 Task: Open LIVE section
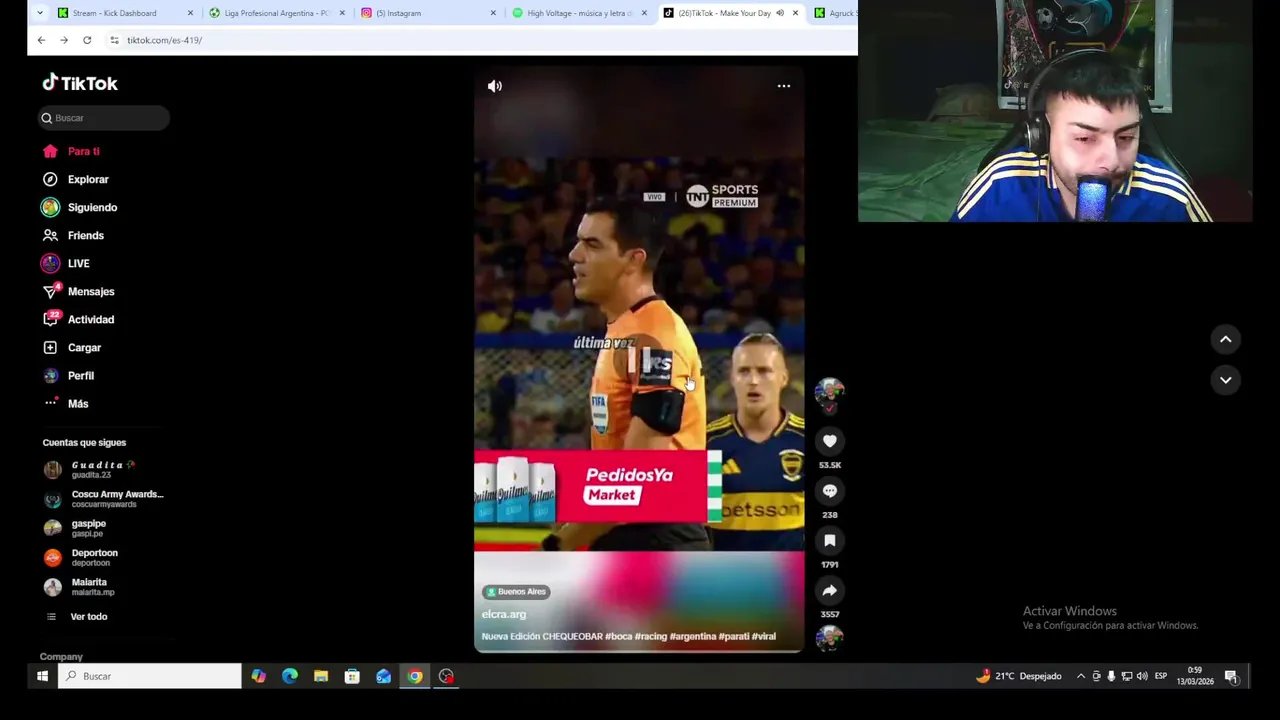point(78,263)
